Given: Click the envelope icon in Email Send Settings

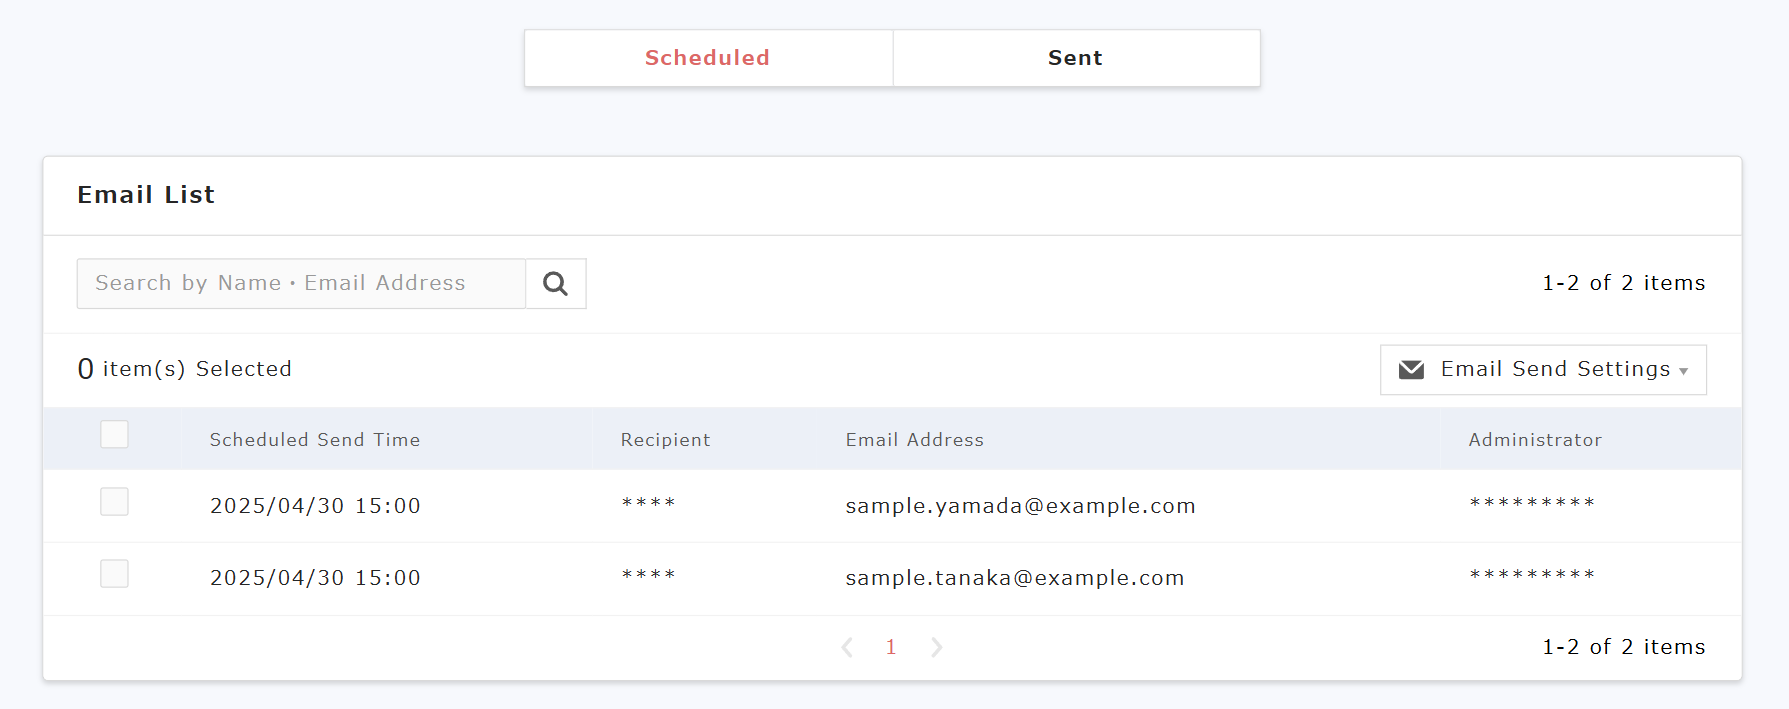Looking at the screenshot, I should click(x=1411, y=370).
